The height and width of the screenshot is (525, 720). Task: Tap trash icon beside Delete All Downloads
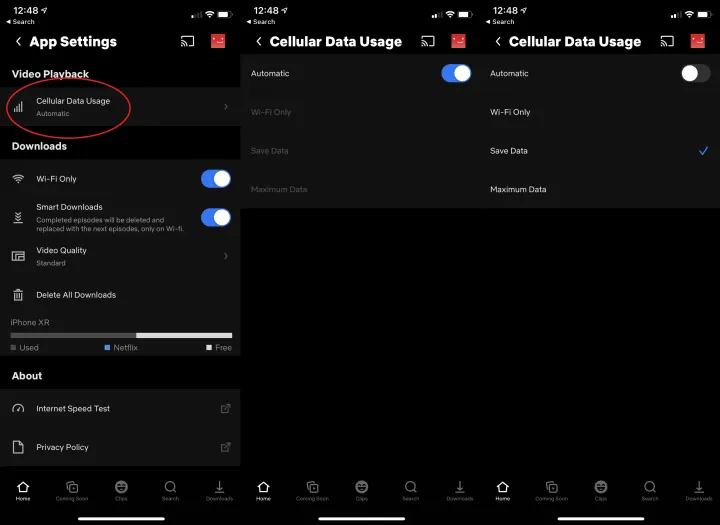(x=18, y=295)
